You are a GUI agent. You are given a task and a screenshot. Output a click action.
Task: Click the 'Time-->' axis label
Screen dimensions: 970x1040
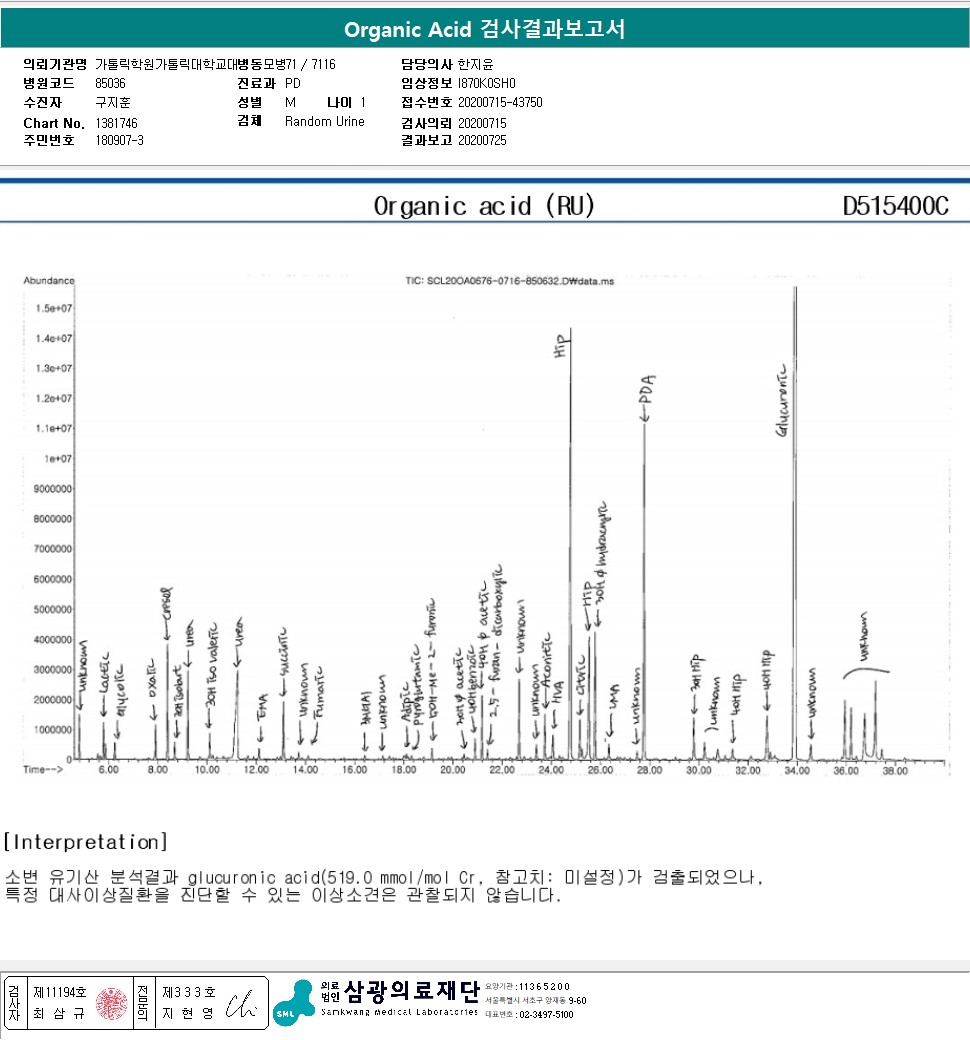pyautogui.click(x=43, y=770)
